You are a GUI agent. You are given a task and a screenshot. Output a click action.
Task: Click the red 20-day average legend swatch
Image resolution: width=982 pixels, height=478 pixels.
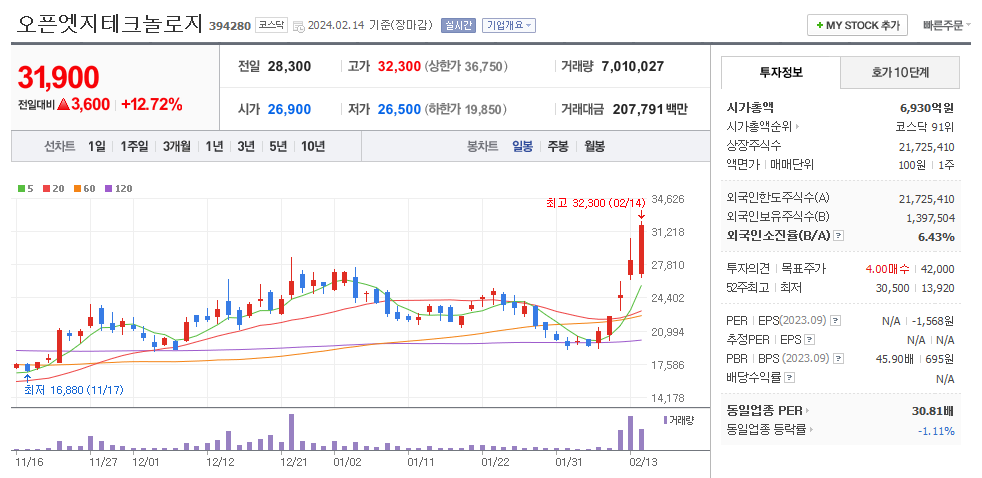point(46,189)
